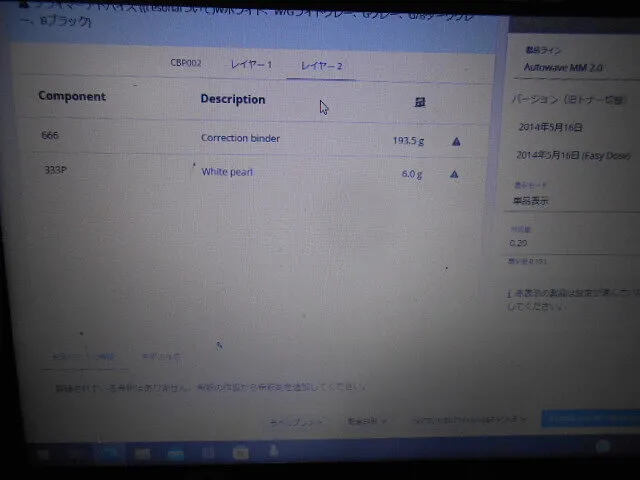Click the Description column header

(233, 100)
